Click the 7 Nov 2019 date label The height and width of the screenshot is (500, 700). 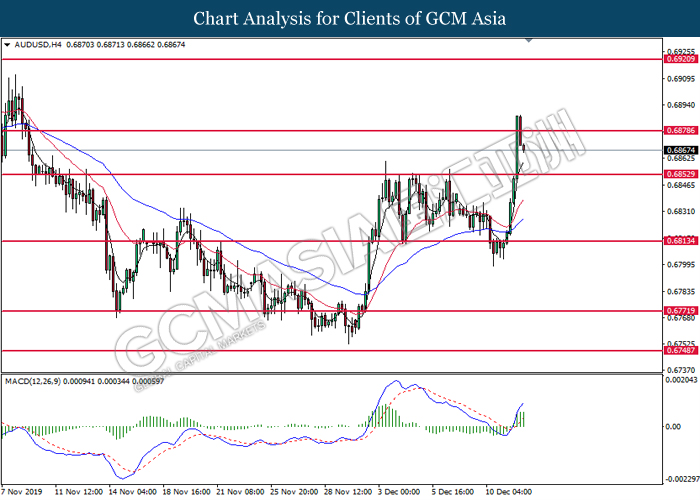coord(22,492)
